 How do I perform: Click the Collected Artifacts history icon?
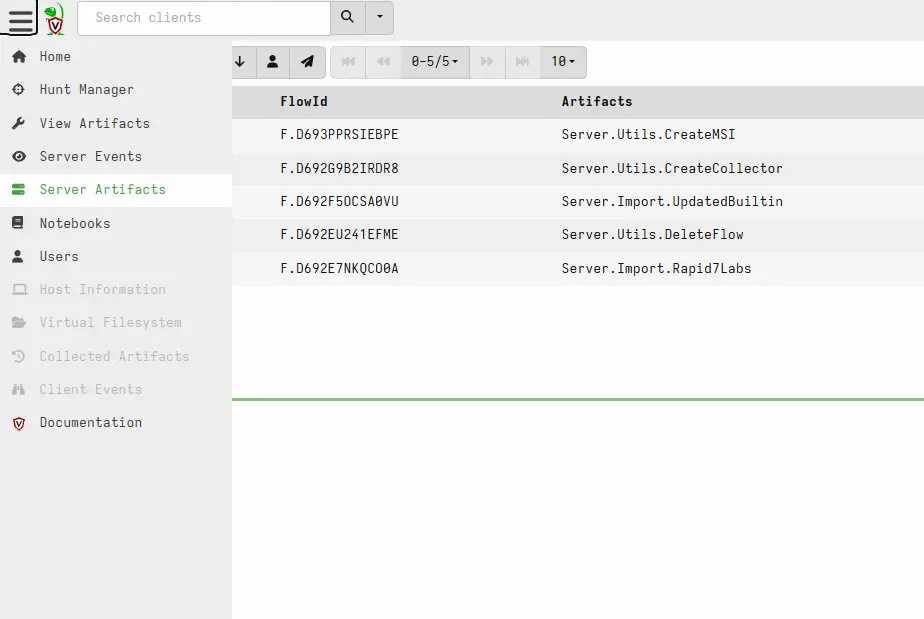tap(19, 356)
